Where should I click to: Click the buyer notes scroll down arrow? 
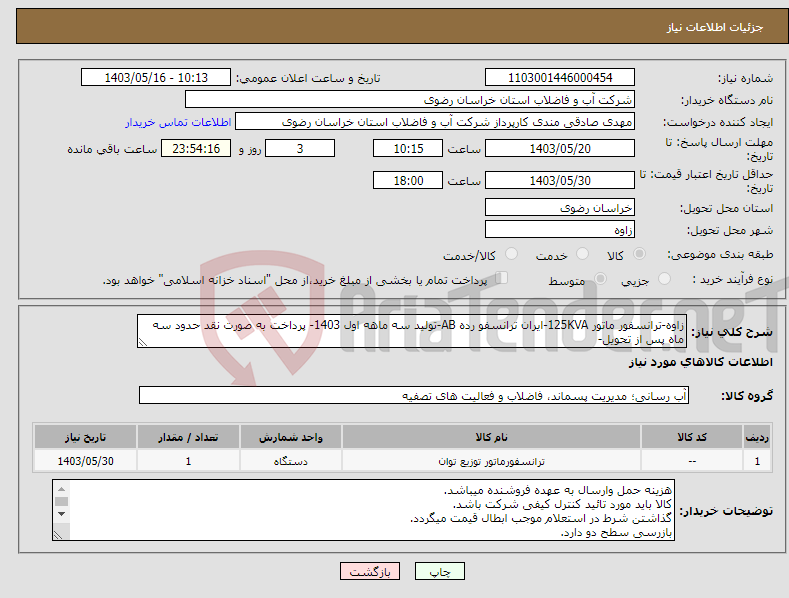pos(61,514)
